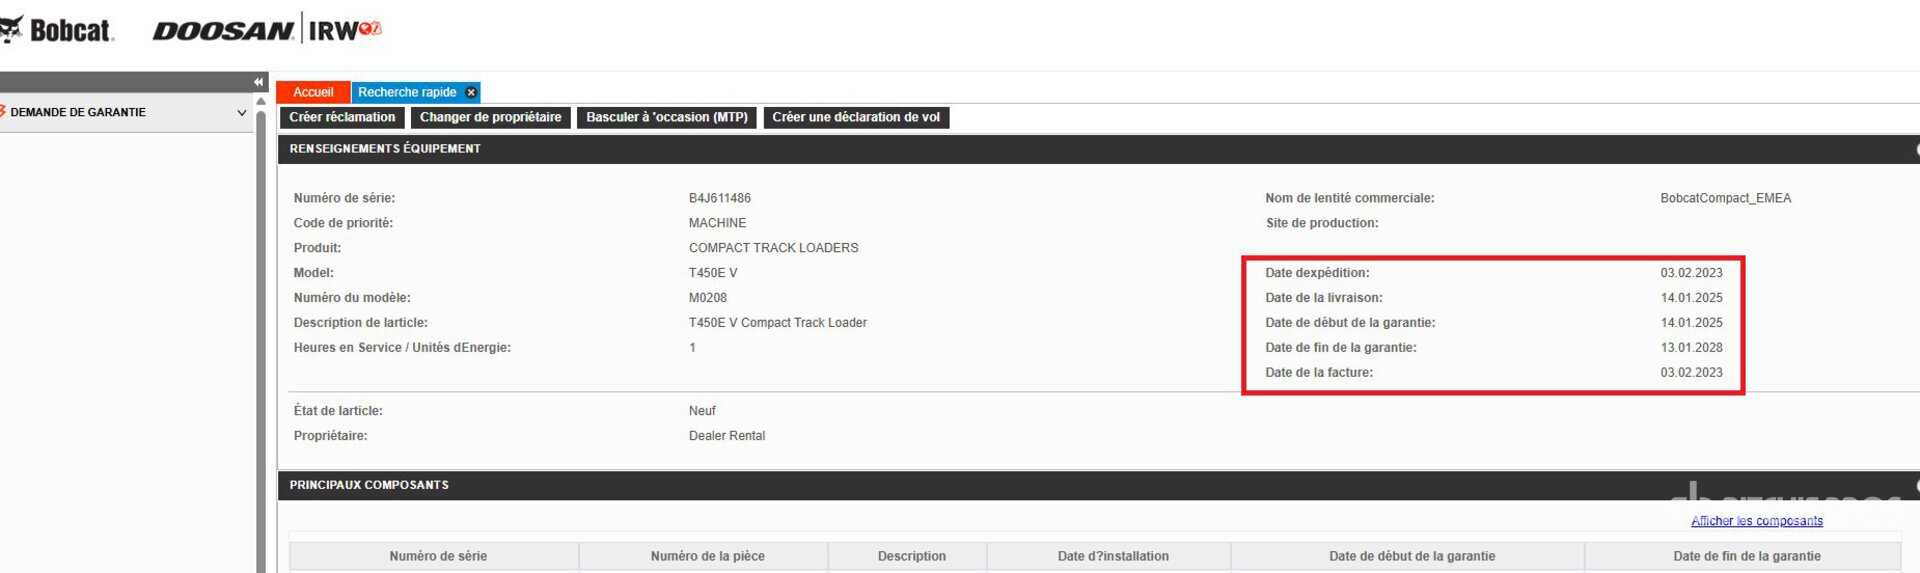
Task: Switch to the Accueil tab
Action: (313, 92)
